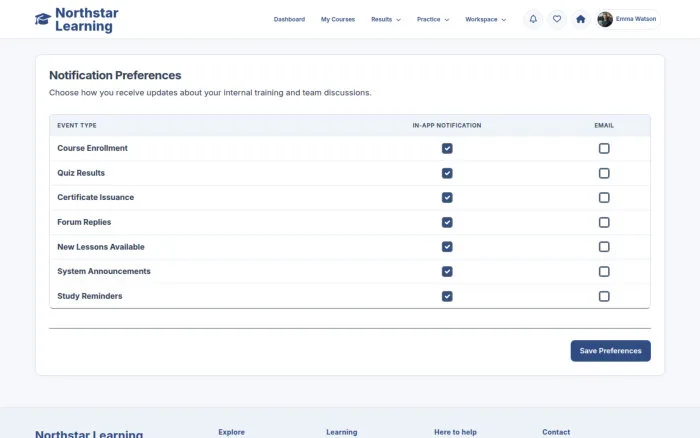Uncheck in-app notification for New Lessons Available
The width and height of the screenshot is (700, 438).
pos(447,247)
